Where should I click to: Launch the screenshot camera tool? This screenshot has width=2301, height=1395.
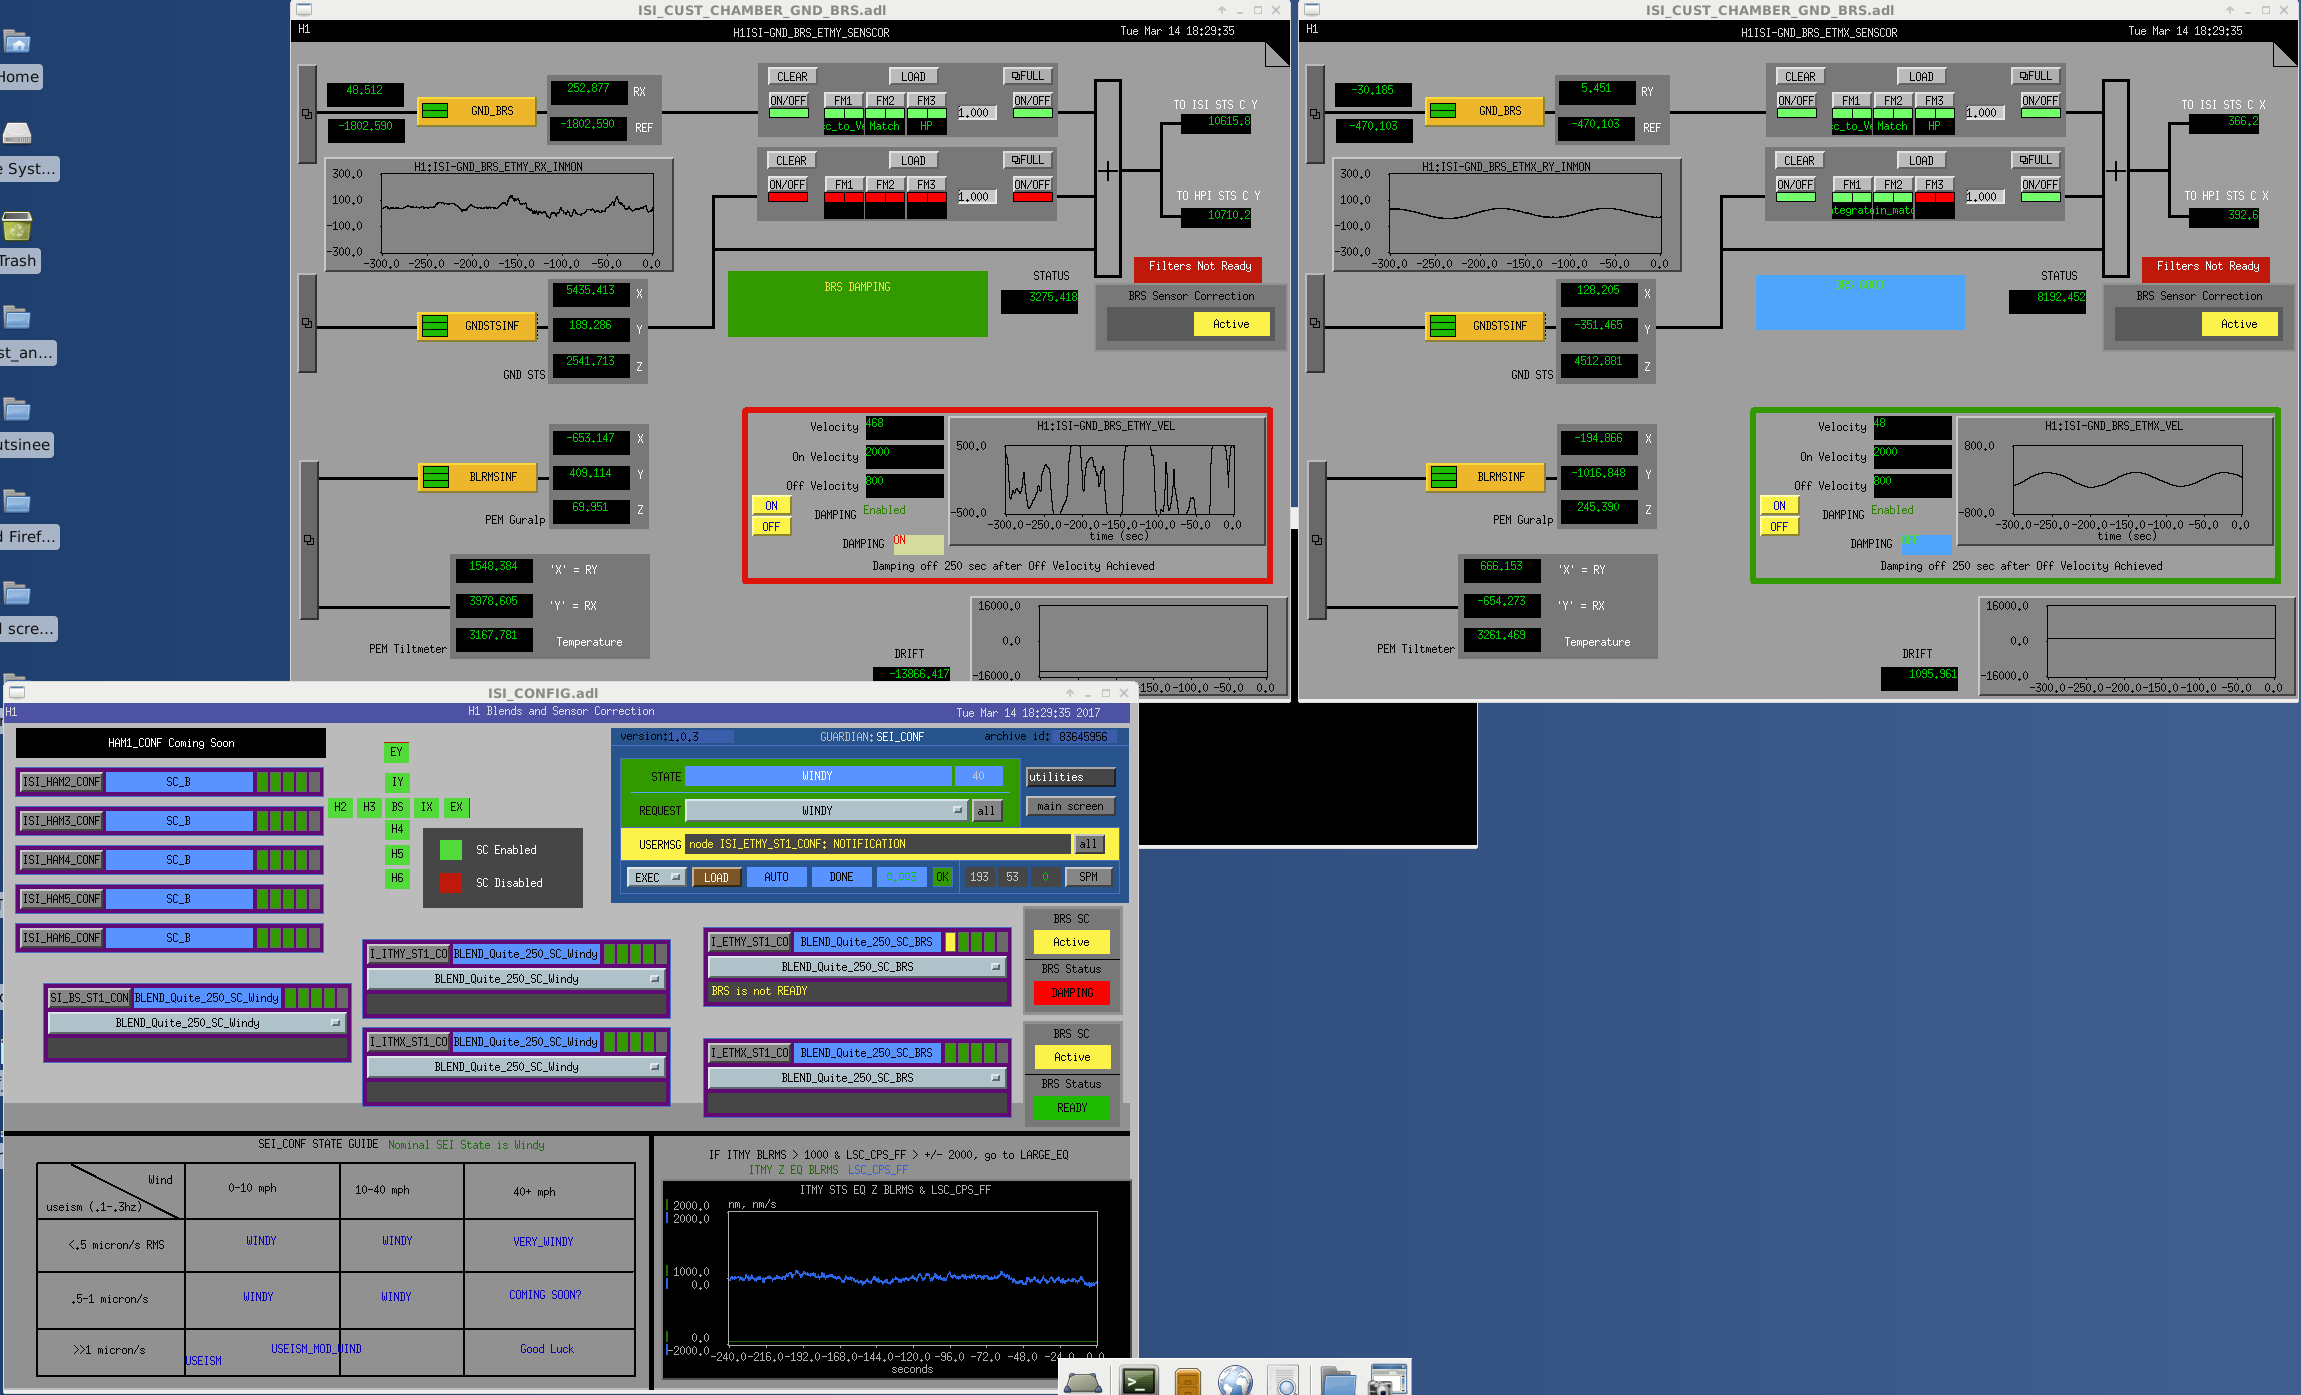[1387, 1381]
